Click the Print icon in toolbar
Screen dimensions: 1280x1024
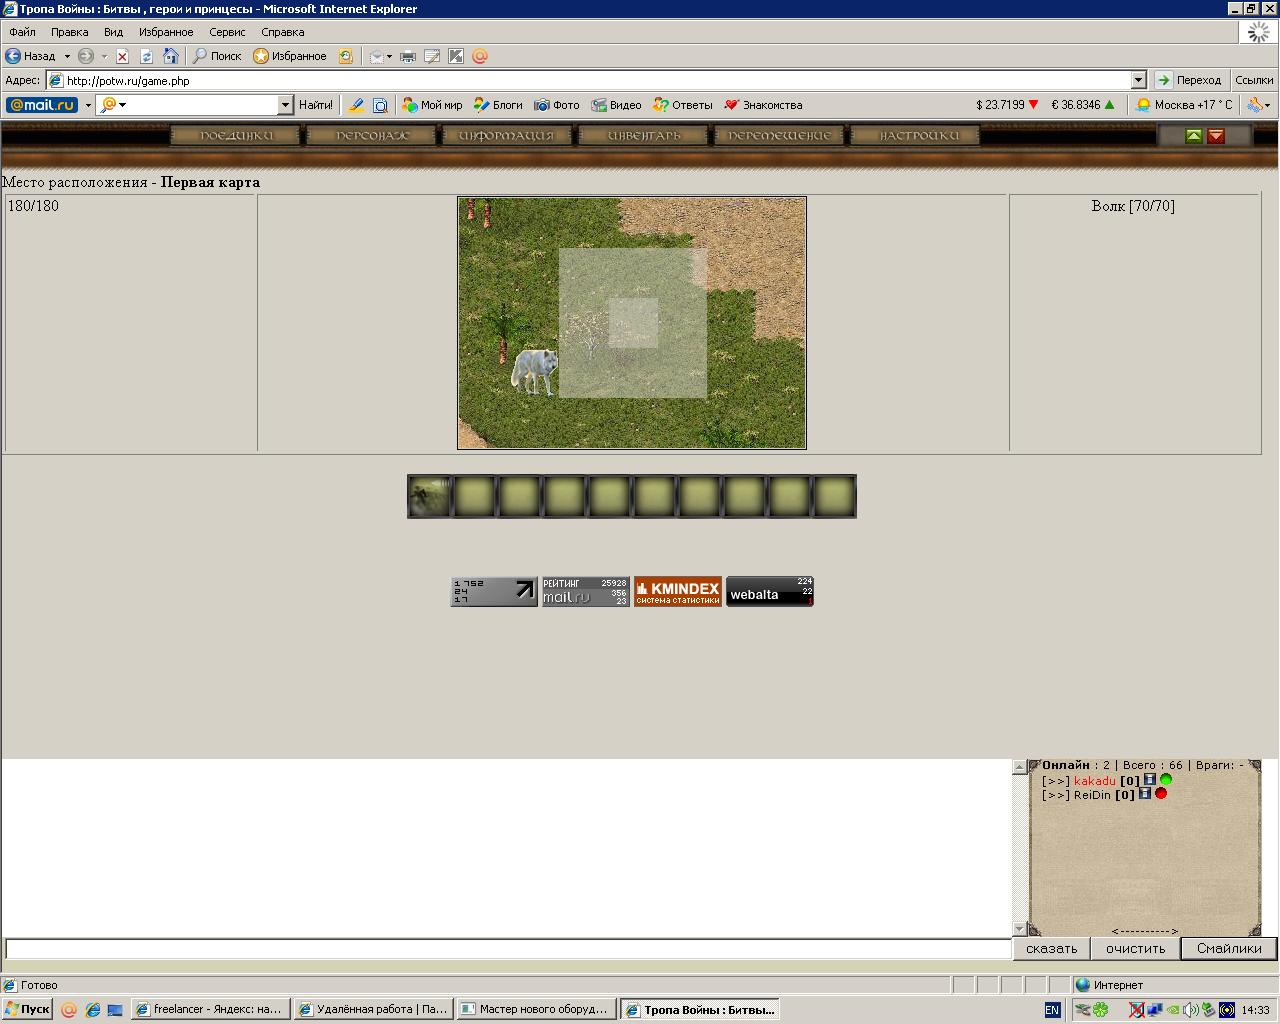click(x=407, y=56)
